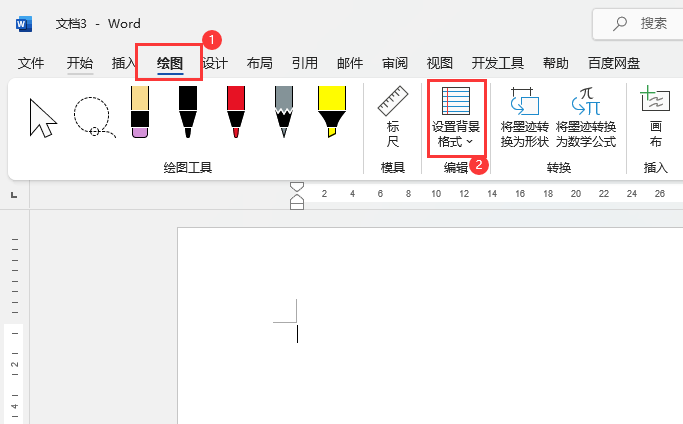Click the first line indent marker on ruler

(297, 187)
